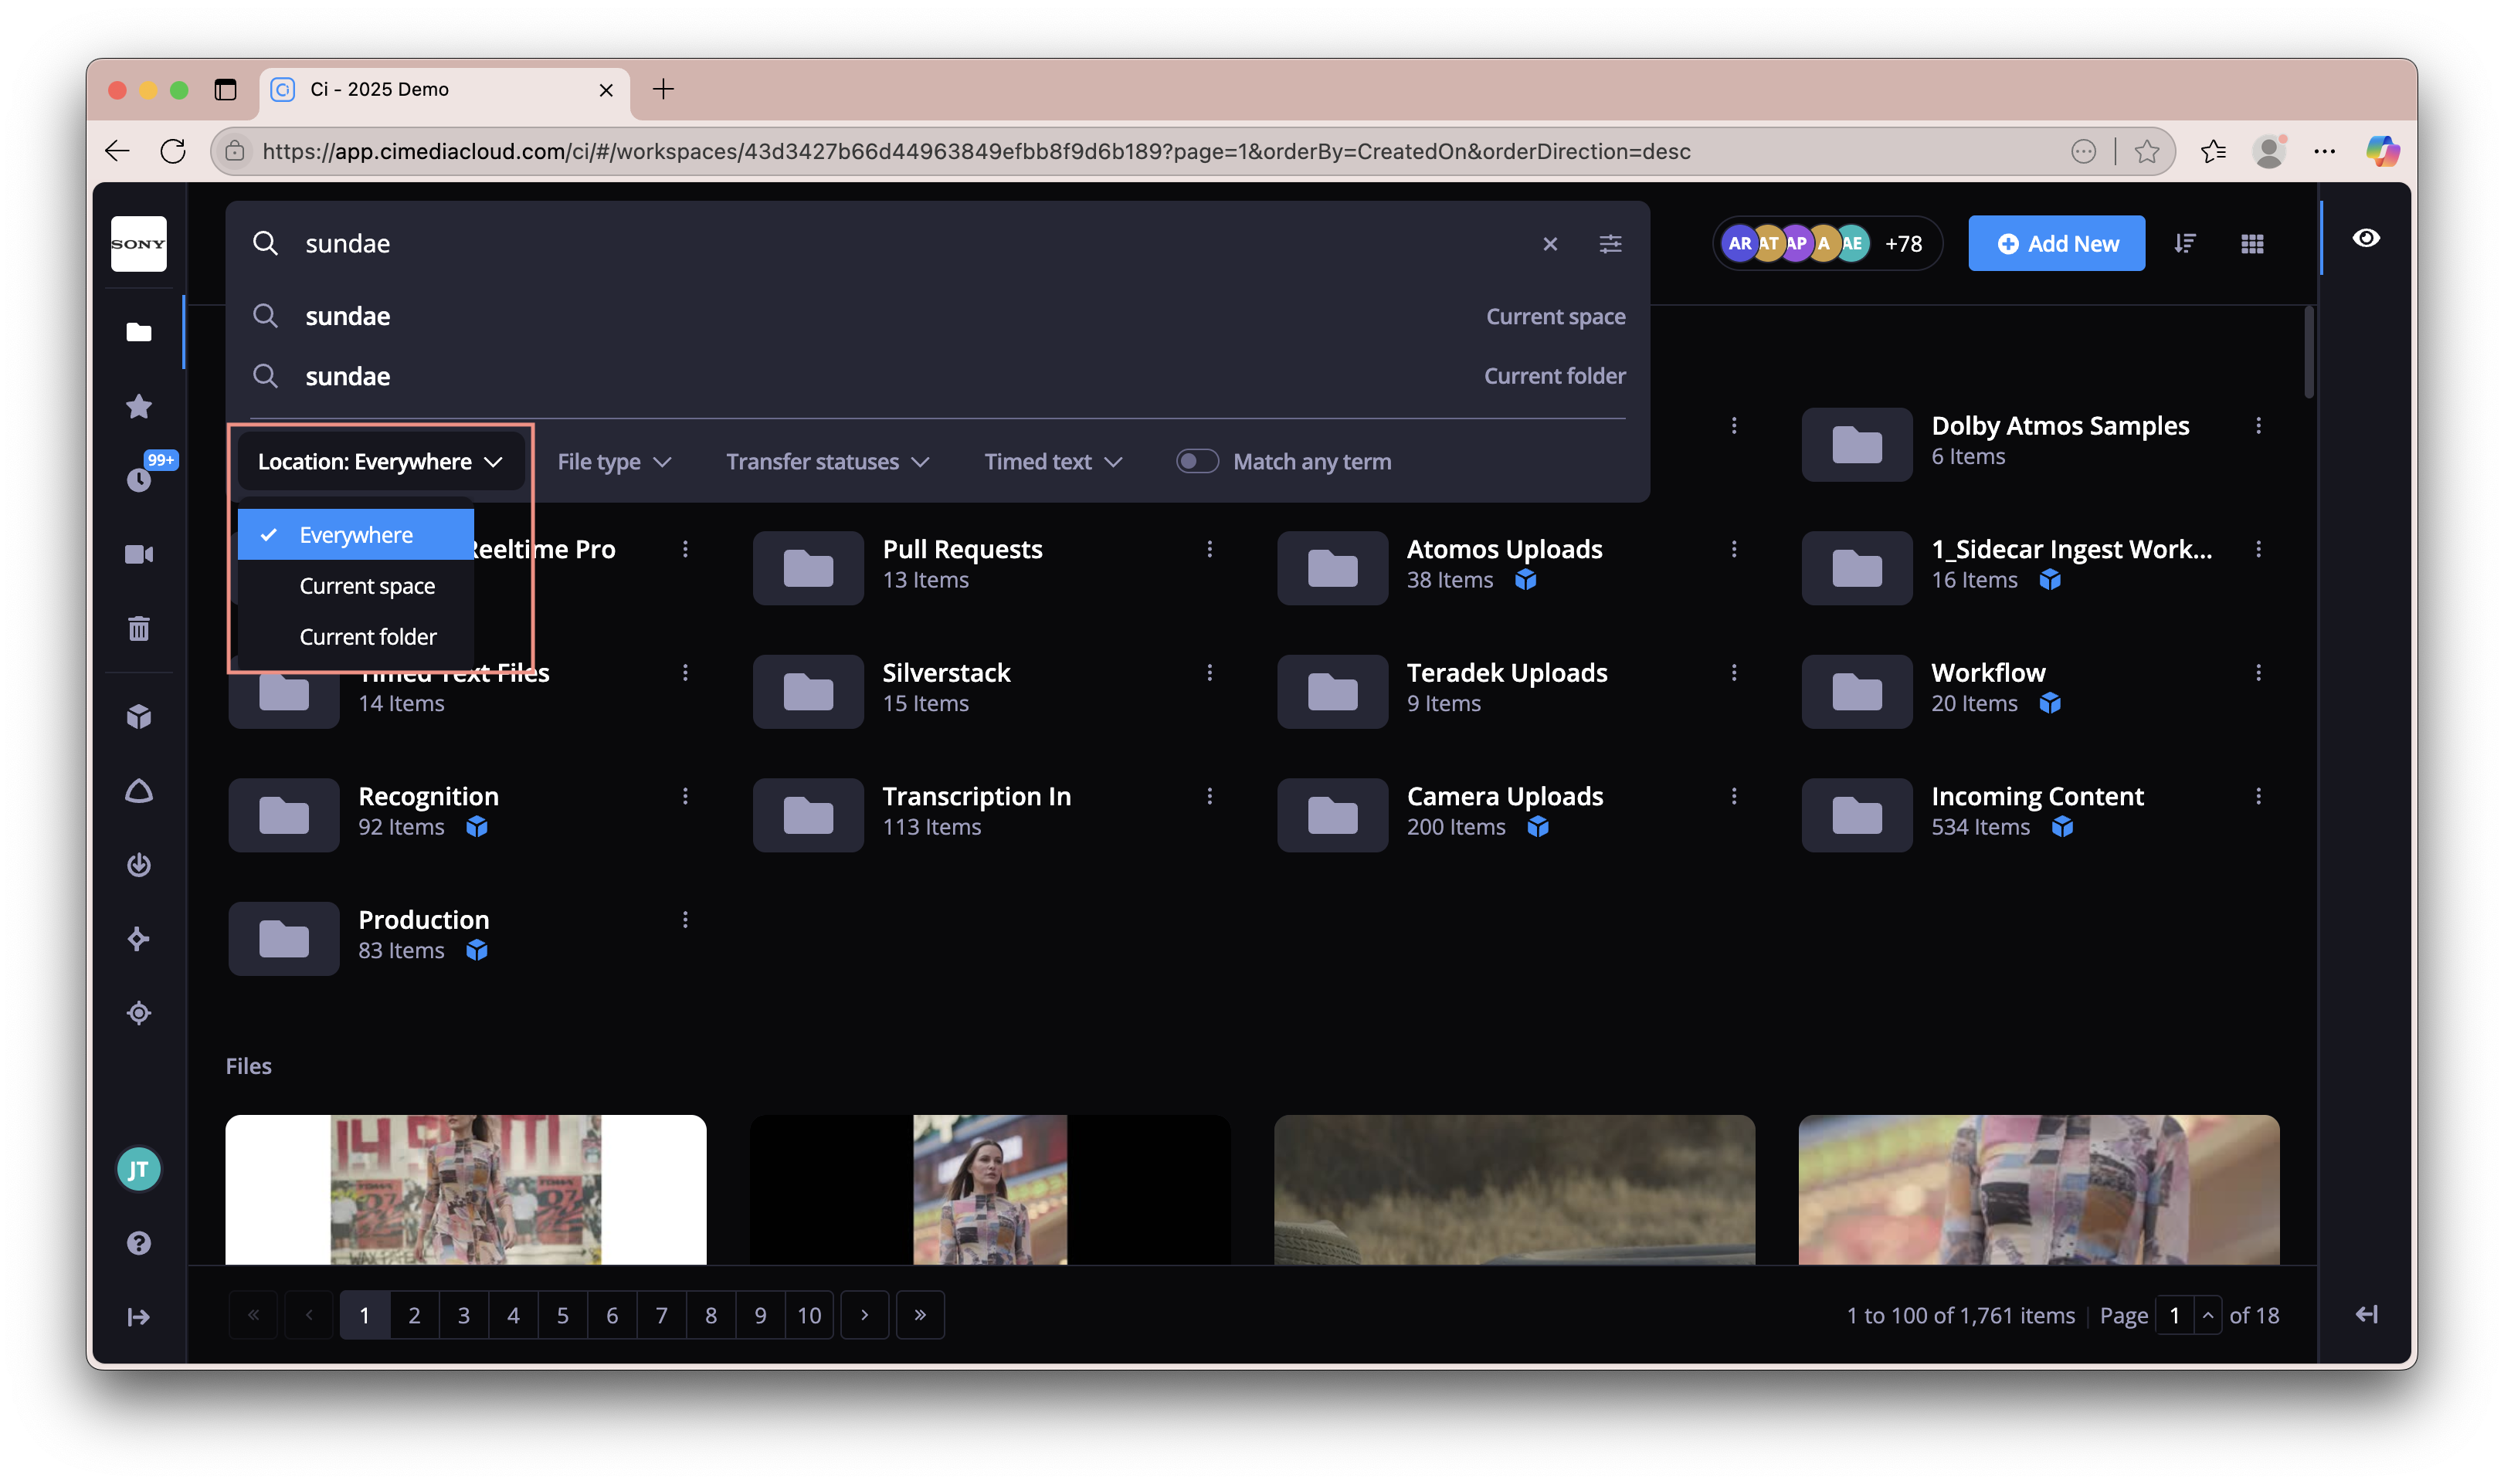The image size is (2504, 1484).
Task: Open the Files workspace sidebar icon
Action: [139, 332]
